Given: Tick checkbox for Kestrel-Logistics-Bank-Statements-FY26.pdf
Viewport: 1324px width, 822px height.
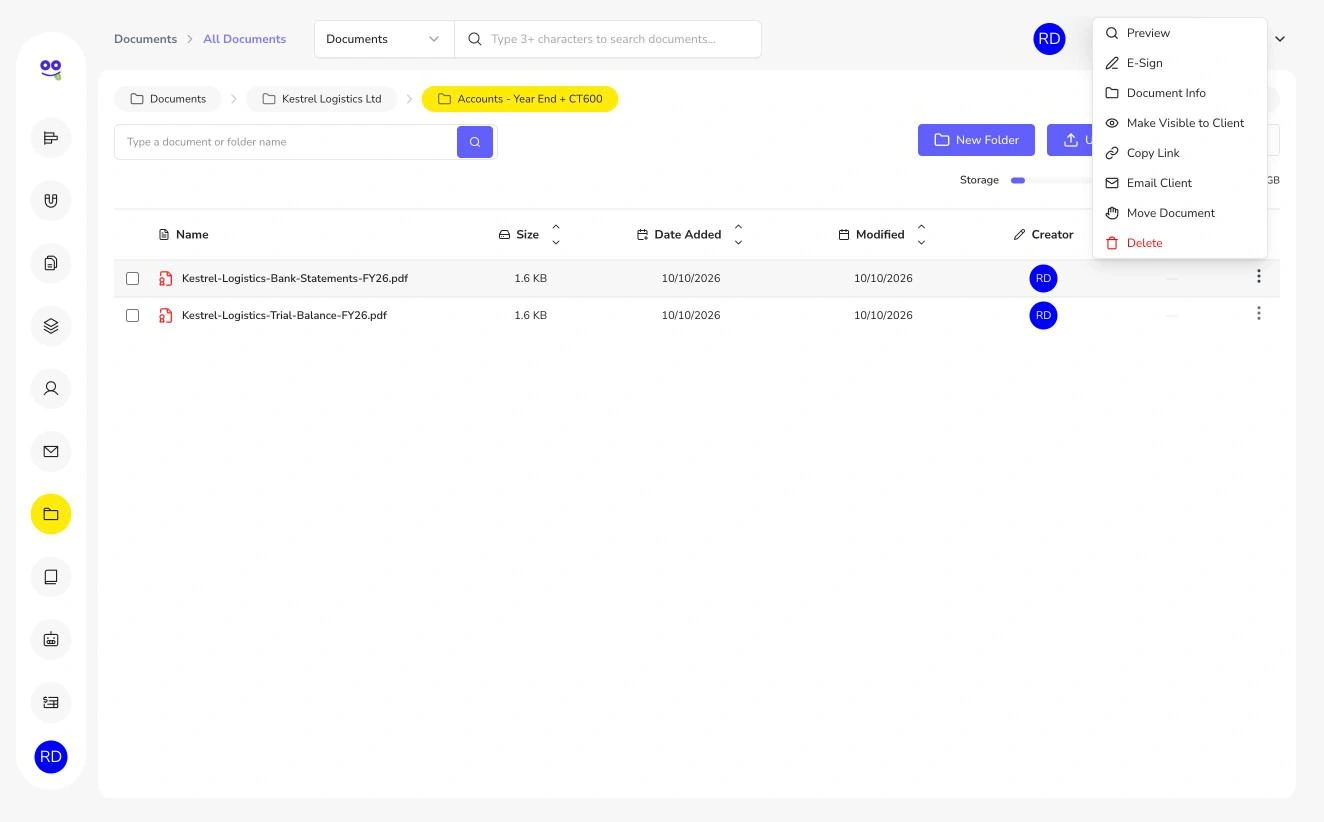Looking at the screenshot, I should [x=132, y=278].
